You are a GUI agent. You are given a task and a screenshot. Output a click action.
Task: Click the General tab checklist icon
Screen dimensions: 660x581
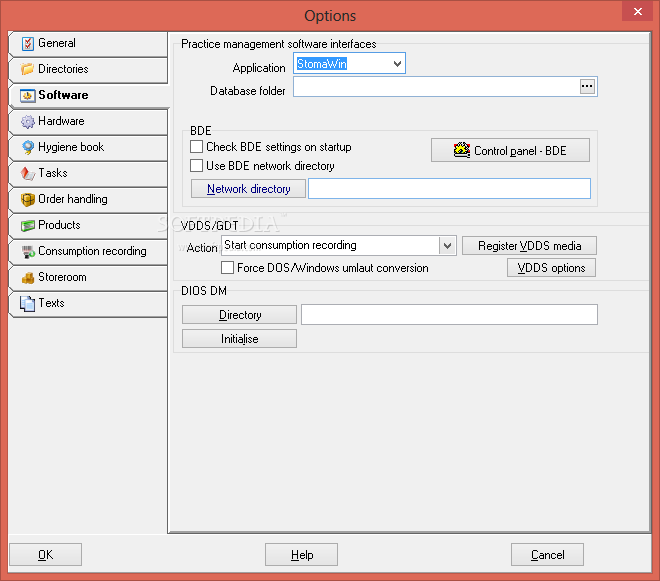(x=28, y=43)
